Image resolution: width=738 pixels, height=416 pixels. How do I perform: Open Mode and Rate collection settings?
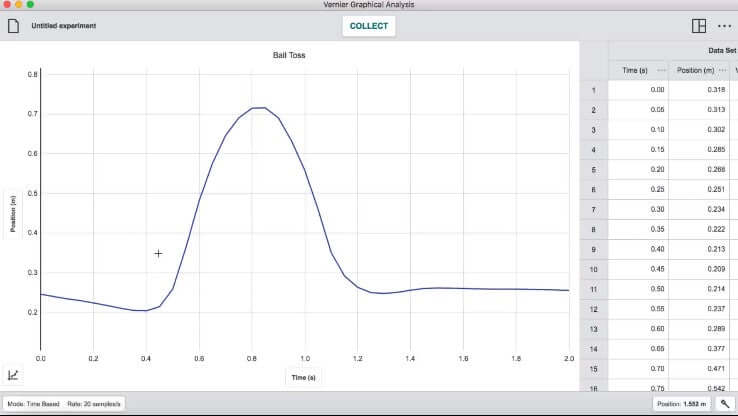tap(65, 404)
